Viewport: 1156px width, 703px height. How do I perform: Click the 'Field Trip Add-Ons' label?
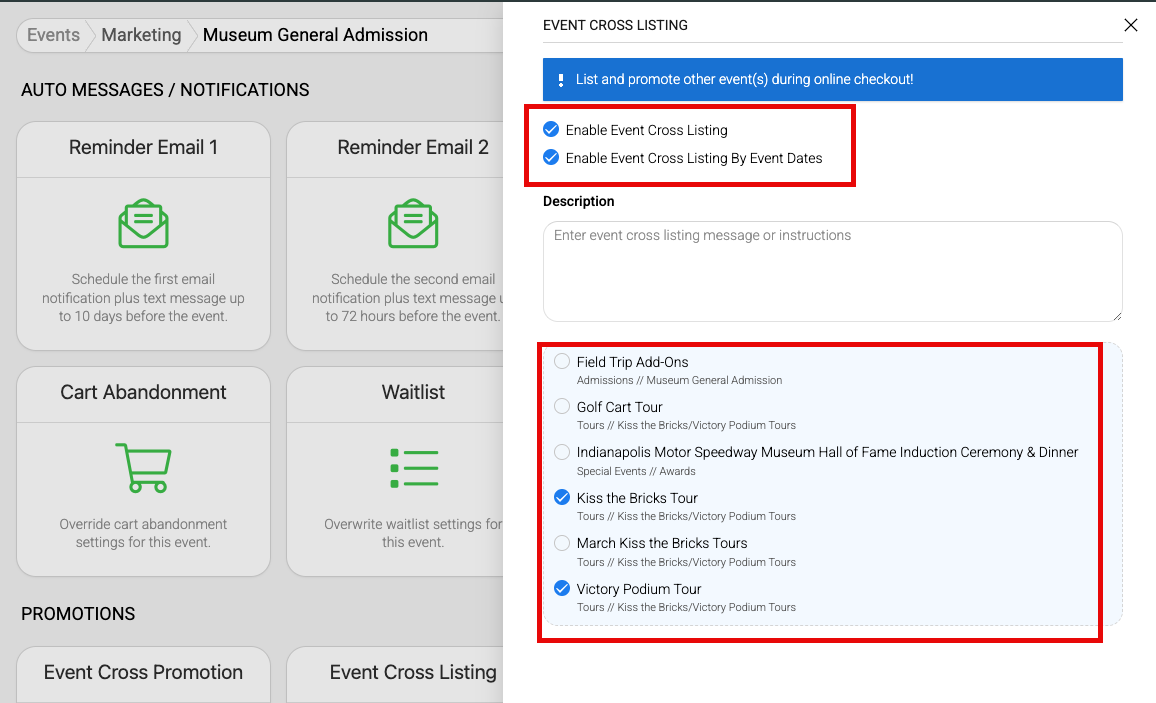[x=632, y=362]
